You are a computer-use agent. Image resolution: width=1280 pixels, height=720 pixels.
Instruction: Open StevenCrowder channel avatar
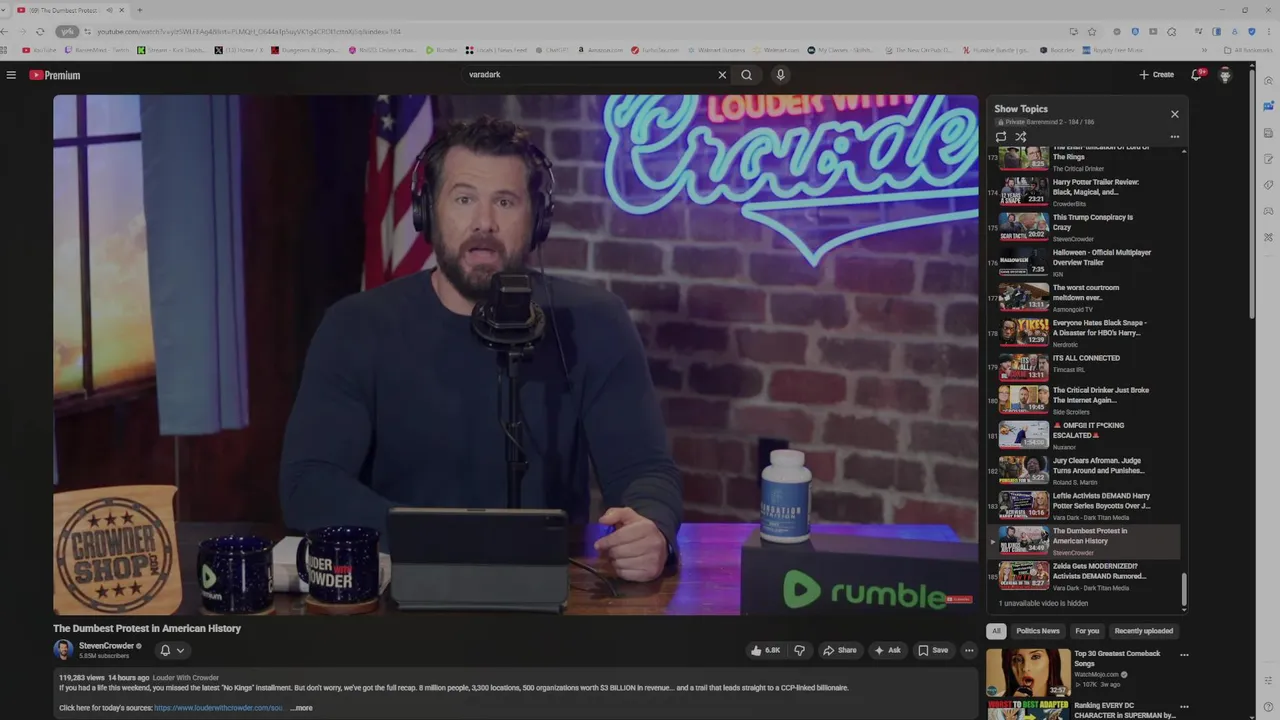(63, 650)
